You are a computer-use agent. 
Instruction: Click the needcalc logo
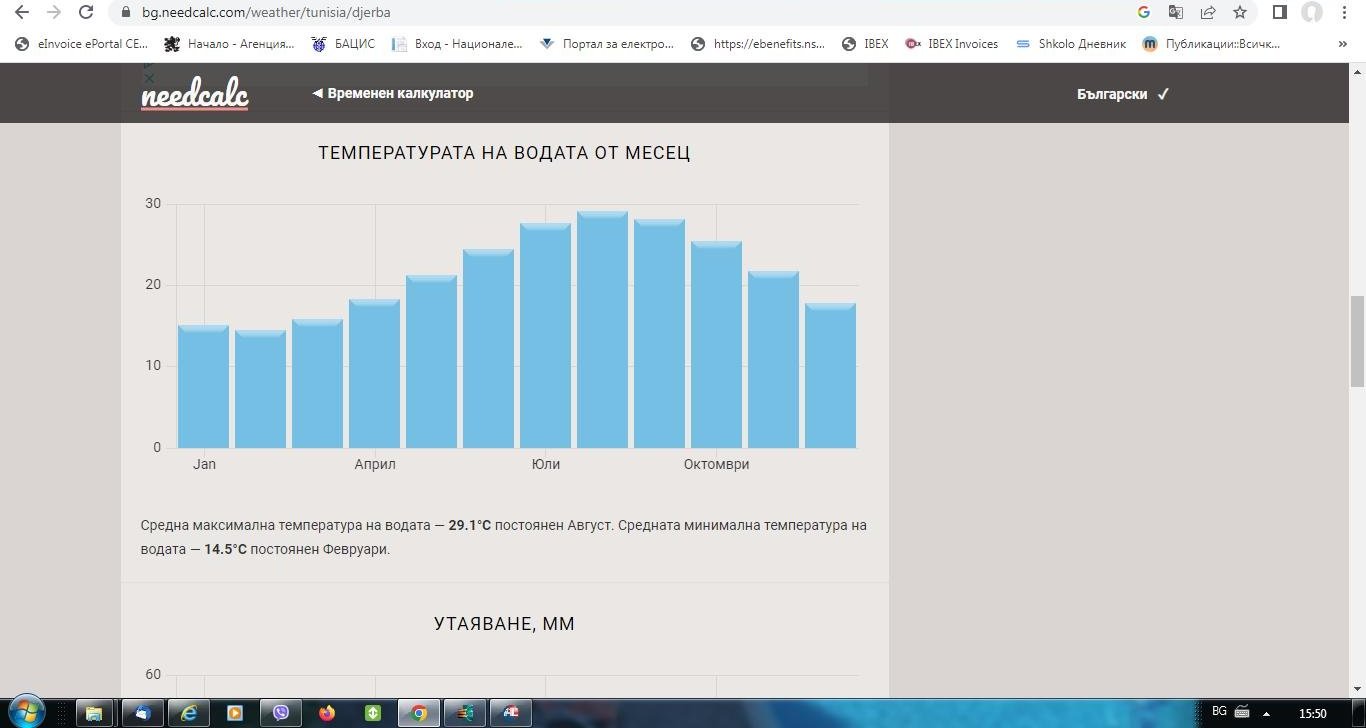(194, 95)
